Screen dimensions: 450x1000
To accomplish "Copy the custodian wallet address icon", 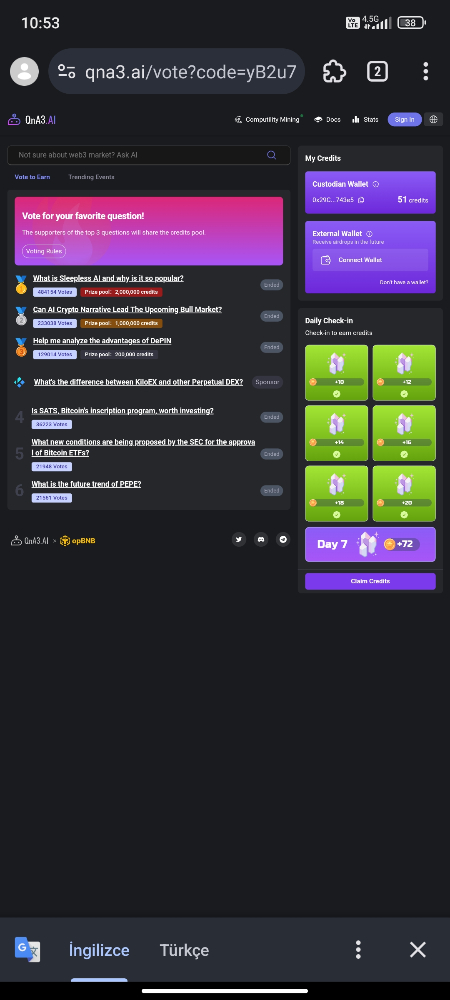I will 361,200.
